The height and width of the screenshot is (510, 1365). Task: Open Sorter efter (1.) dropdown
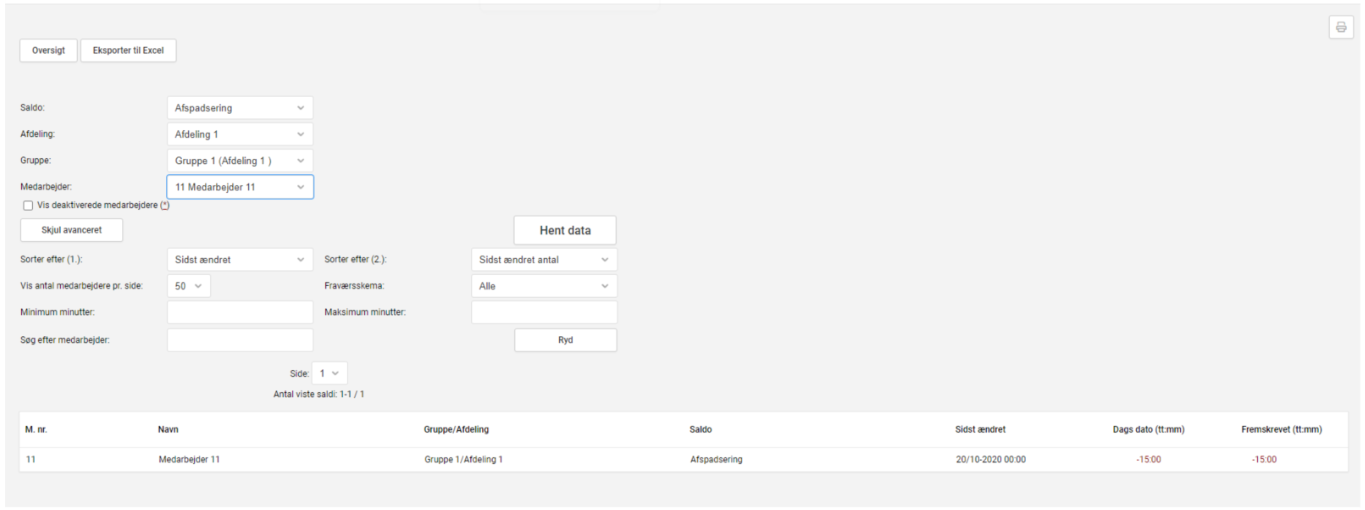239,259
